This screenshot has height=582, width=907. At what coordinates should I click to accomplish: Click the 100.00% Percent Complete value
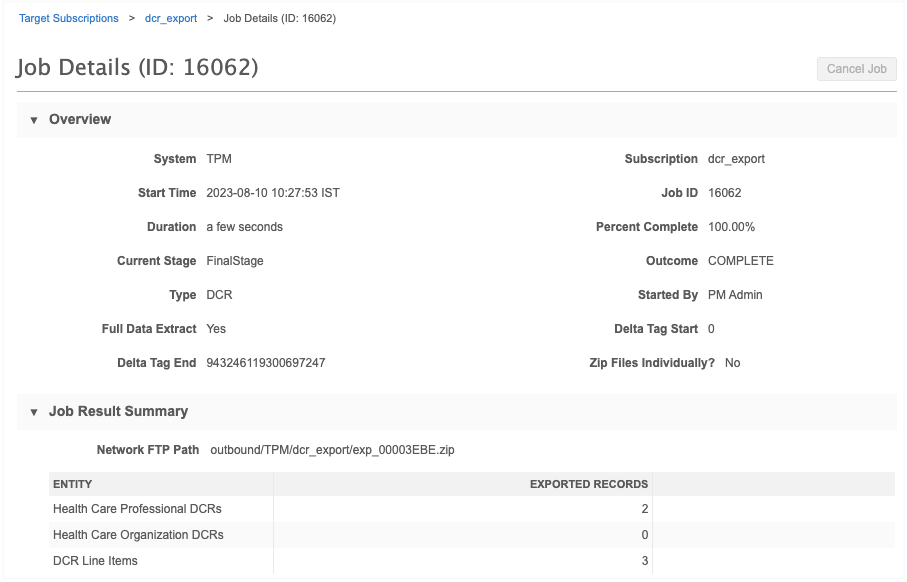tap(731, 227)
